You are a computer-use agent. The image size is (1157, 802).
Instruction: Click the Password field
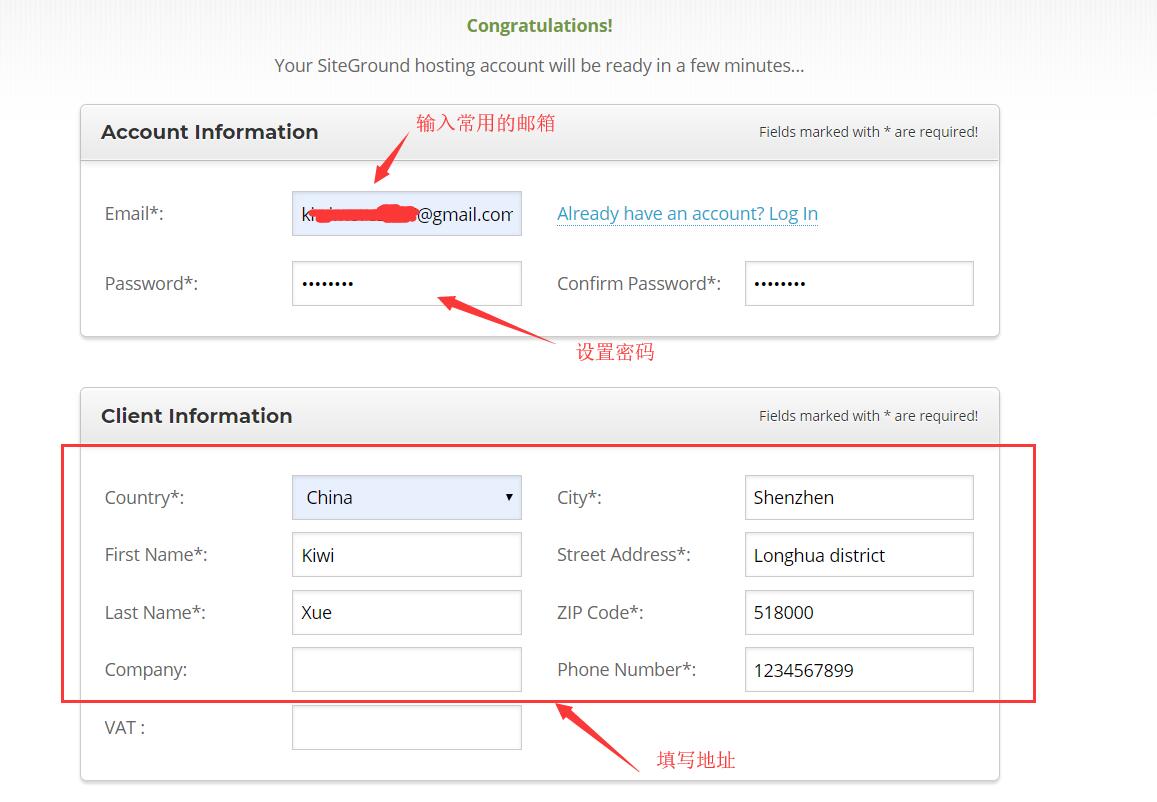click(406, 283)
